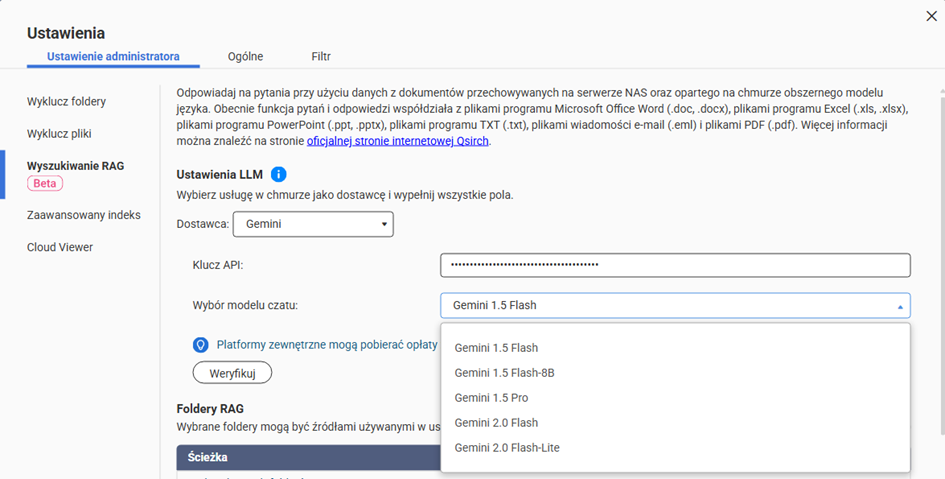
Task: Click the Klucz API input field
Action: pos(675,265)
